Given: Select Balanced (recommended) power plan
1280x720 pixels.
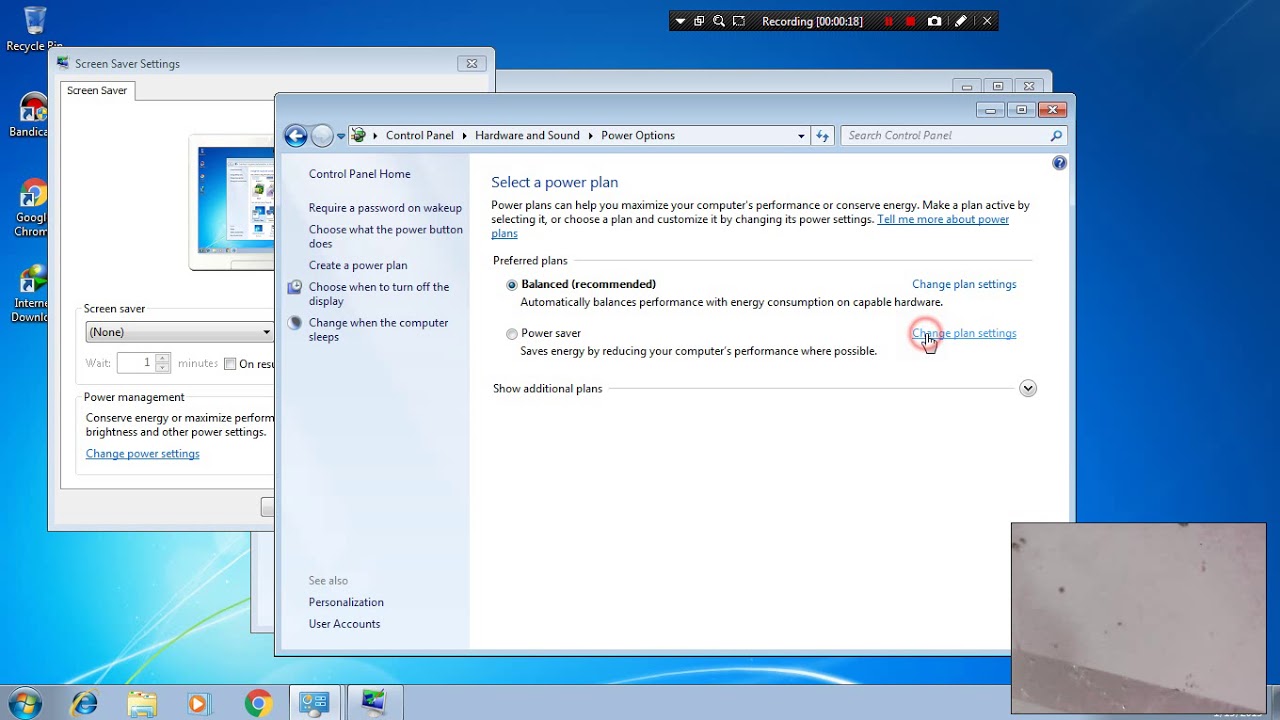Looking at the screenshot, I should click(x=512, y=285).
